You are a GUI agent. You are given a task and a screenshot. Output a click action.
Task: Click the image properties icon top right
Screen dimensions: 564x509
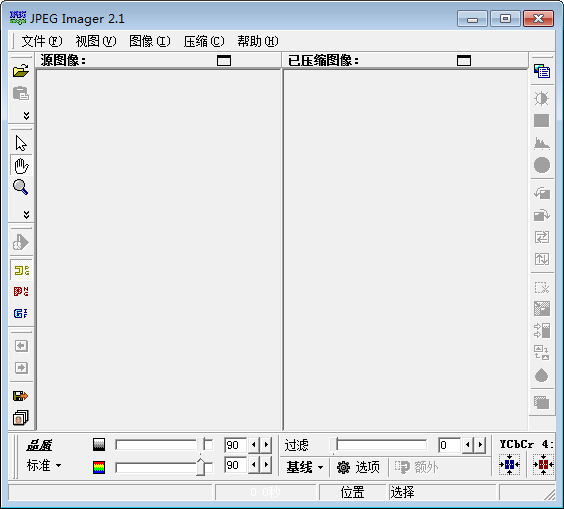pyautogui.click(x=542, y=71)
